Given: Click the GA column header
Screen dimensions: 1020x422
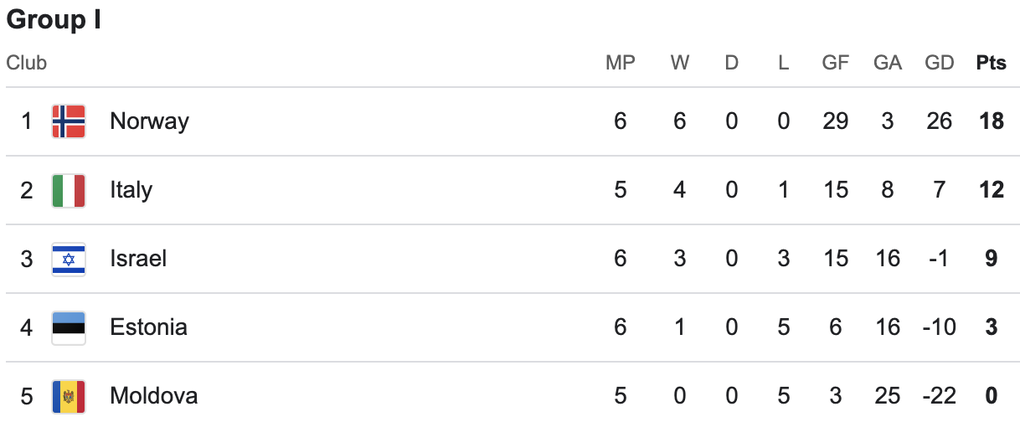Looking at the screenshot, I should click(887, 63).
